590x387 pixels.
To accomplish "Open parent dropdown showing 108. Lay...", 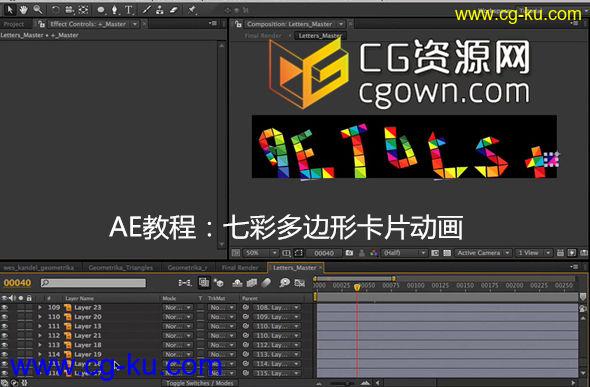I will (277, 307).
